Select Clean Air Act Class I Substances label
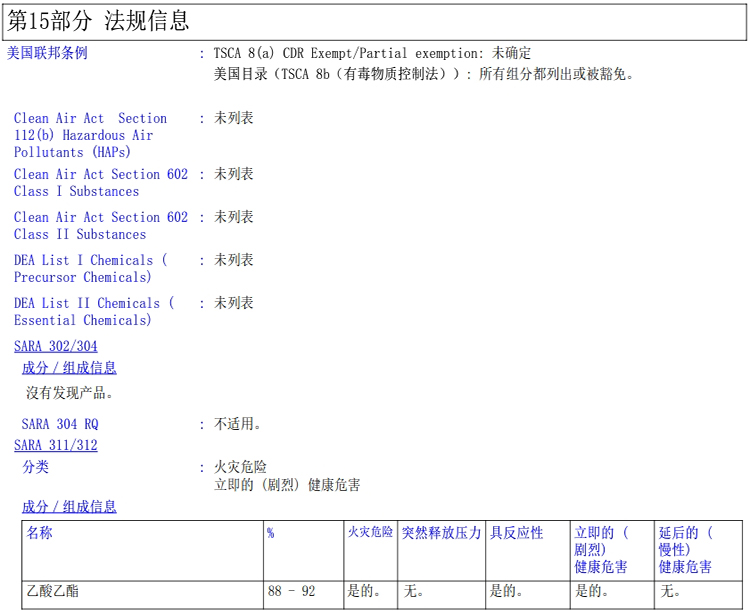Image resolution: width=750 pixels, height=611 pixels. click(100, 183)
